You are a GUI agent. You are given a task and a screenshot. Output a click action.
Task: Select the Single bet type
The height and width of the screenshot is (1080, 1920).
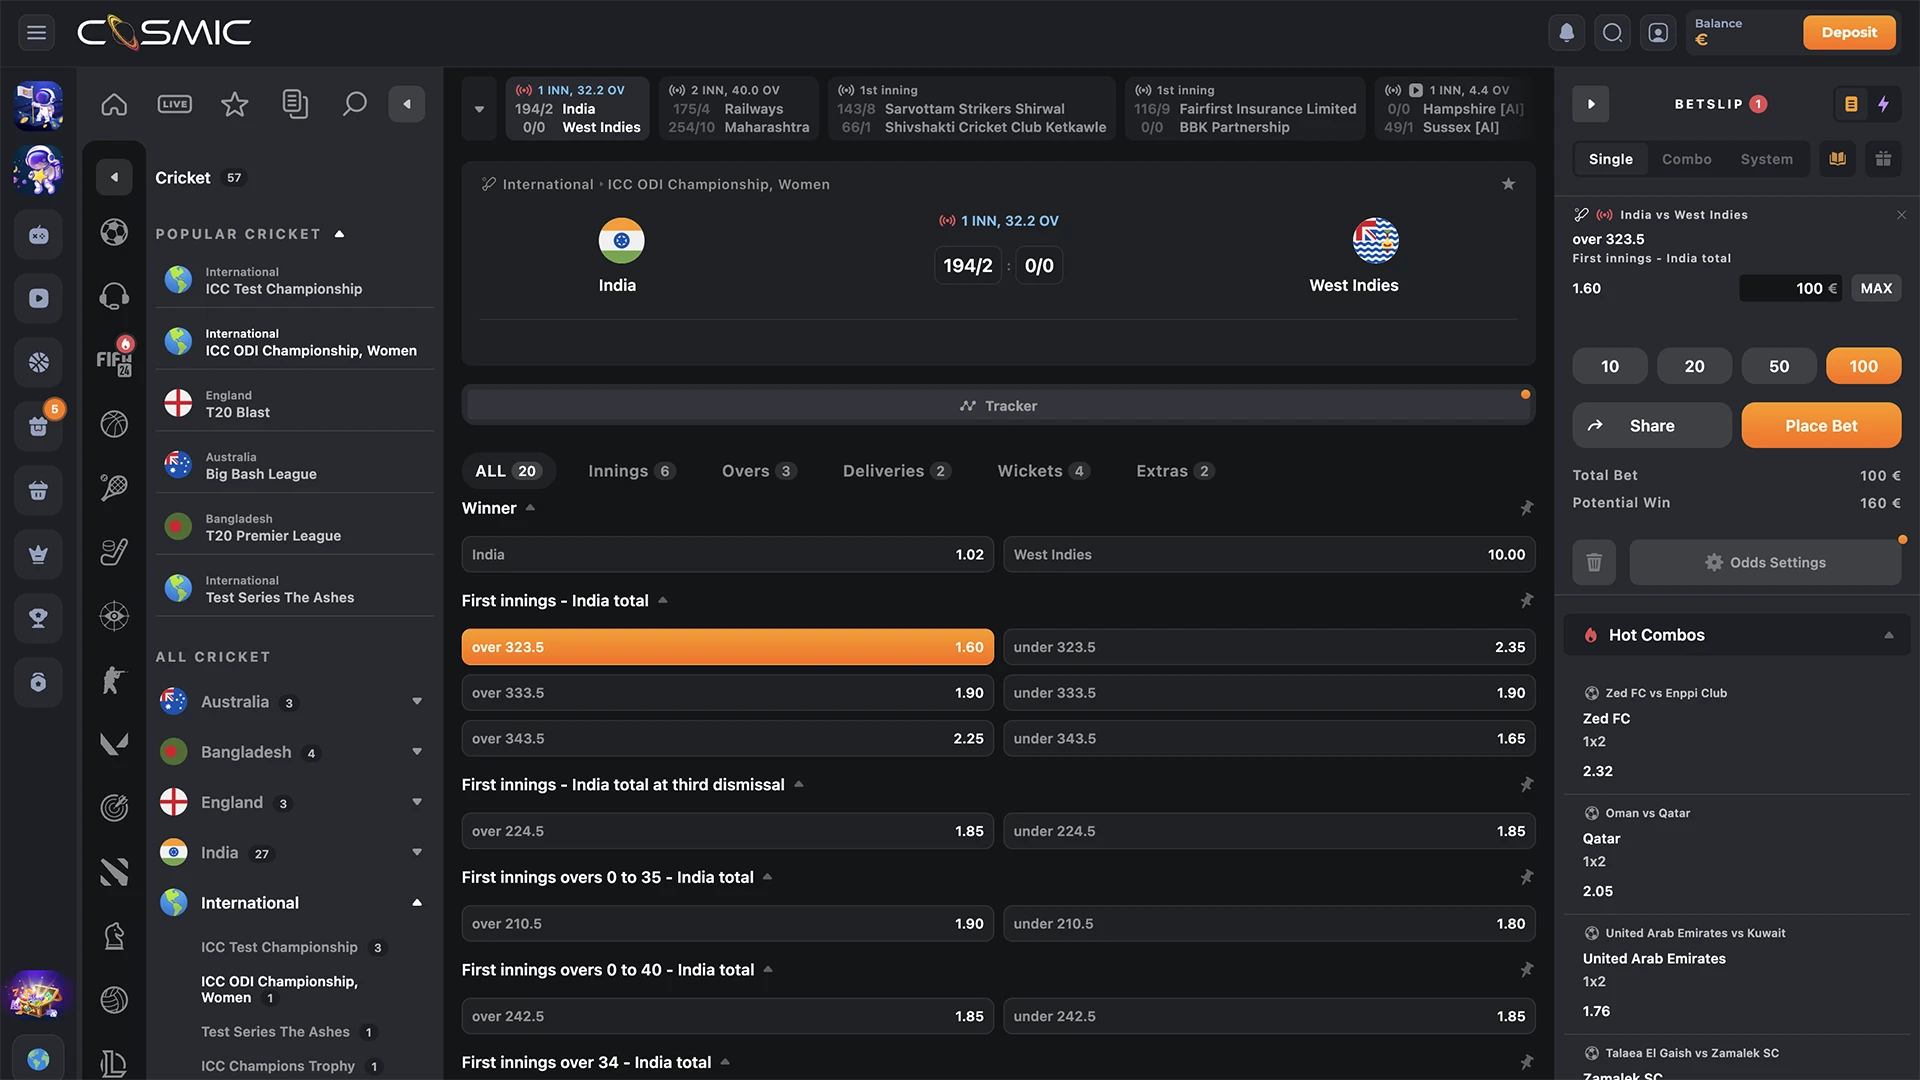(1610, 159)
